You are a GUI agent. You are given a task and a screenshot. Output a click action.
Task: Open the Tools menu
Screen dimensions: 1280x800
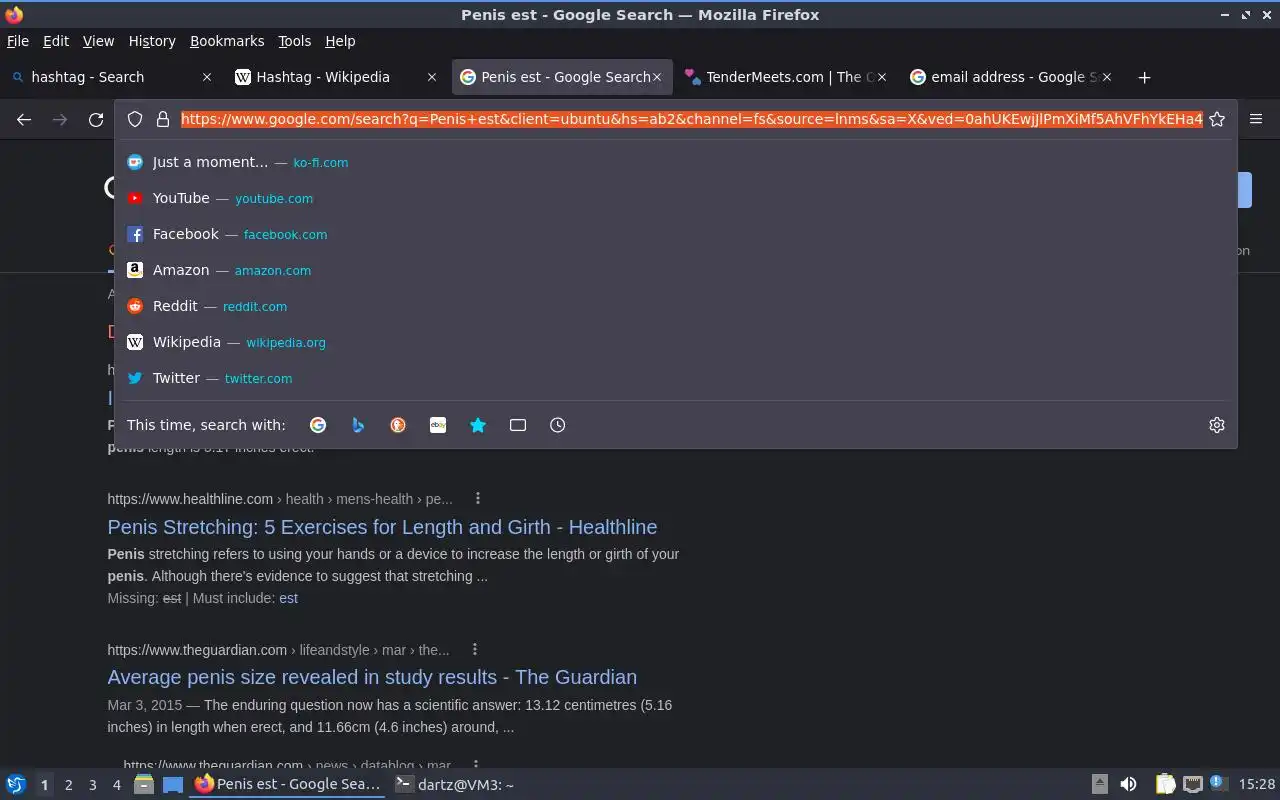pos(294,41)
